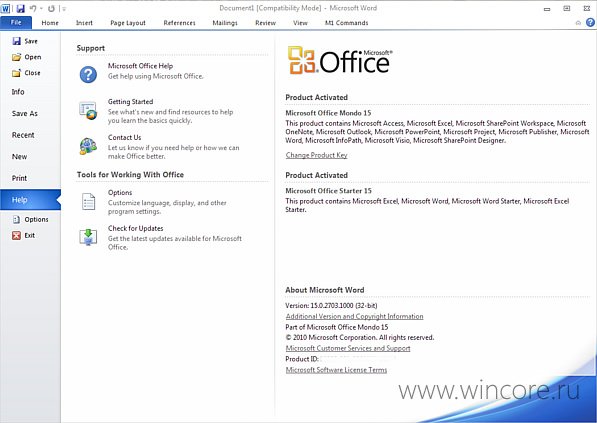
Task: Click the red Exit icon in sidebar
Action: pyautogui.click(x=16, y=236)
